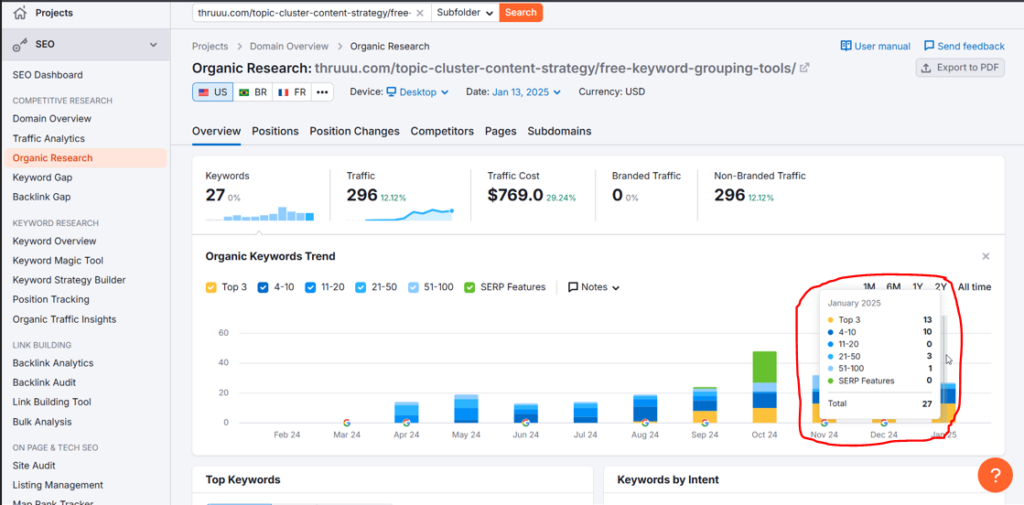Screen dimensions: 1024x505
Task: Click the May 24 stacked bar
Action: tap(466, 408)
